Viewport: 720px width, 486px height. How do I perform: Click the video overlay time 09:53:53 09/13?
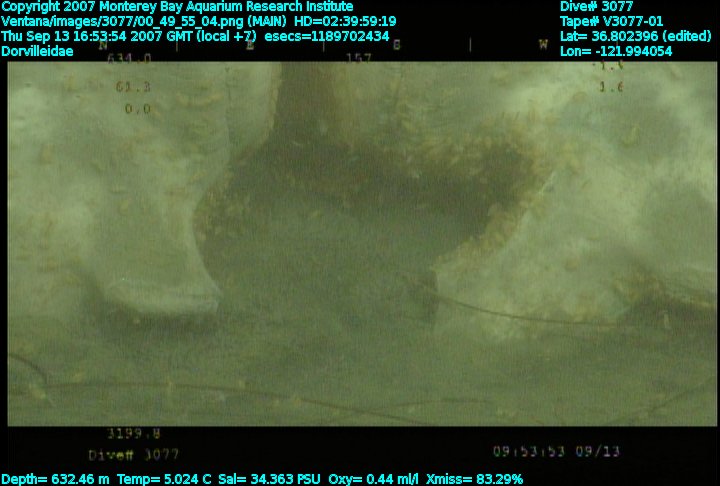click(x=556, y=452)
